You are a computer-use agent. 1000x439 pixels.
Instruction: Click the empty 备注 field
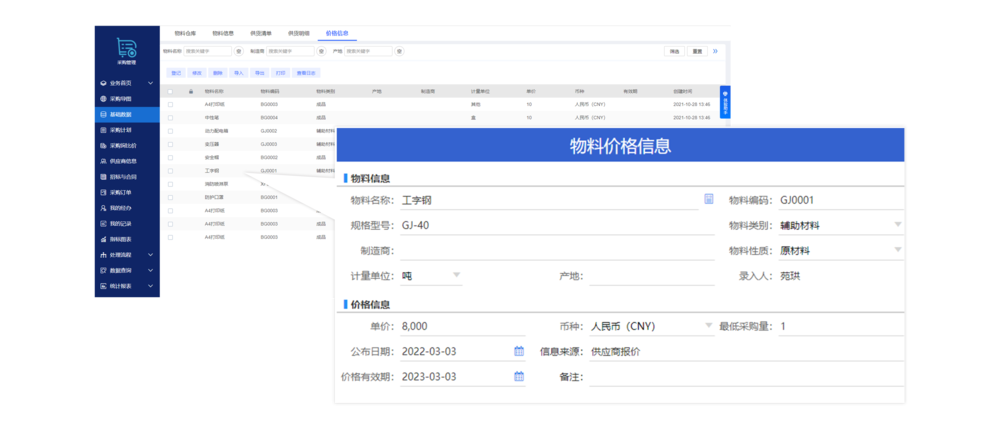[747, 376]
